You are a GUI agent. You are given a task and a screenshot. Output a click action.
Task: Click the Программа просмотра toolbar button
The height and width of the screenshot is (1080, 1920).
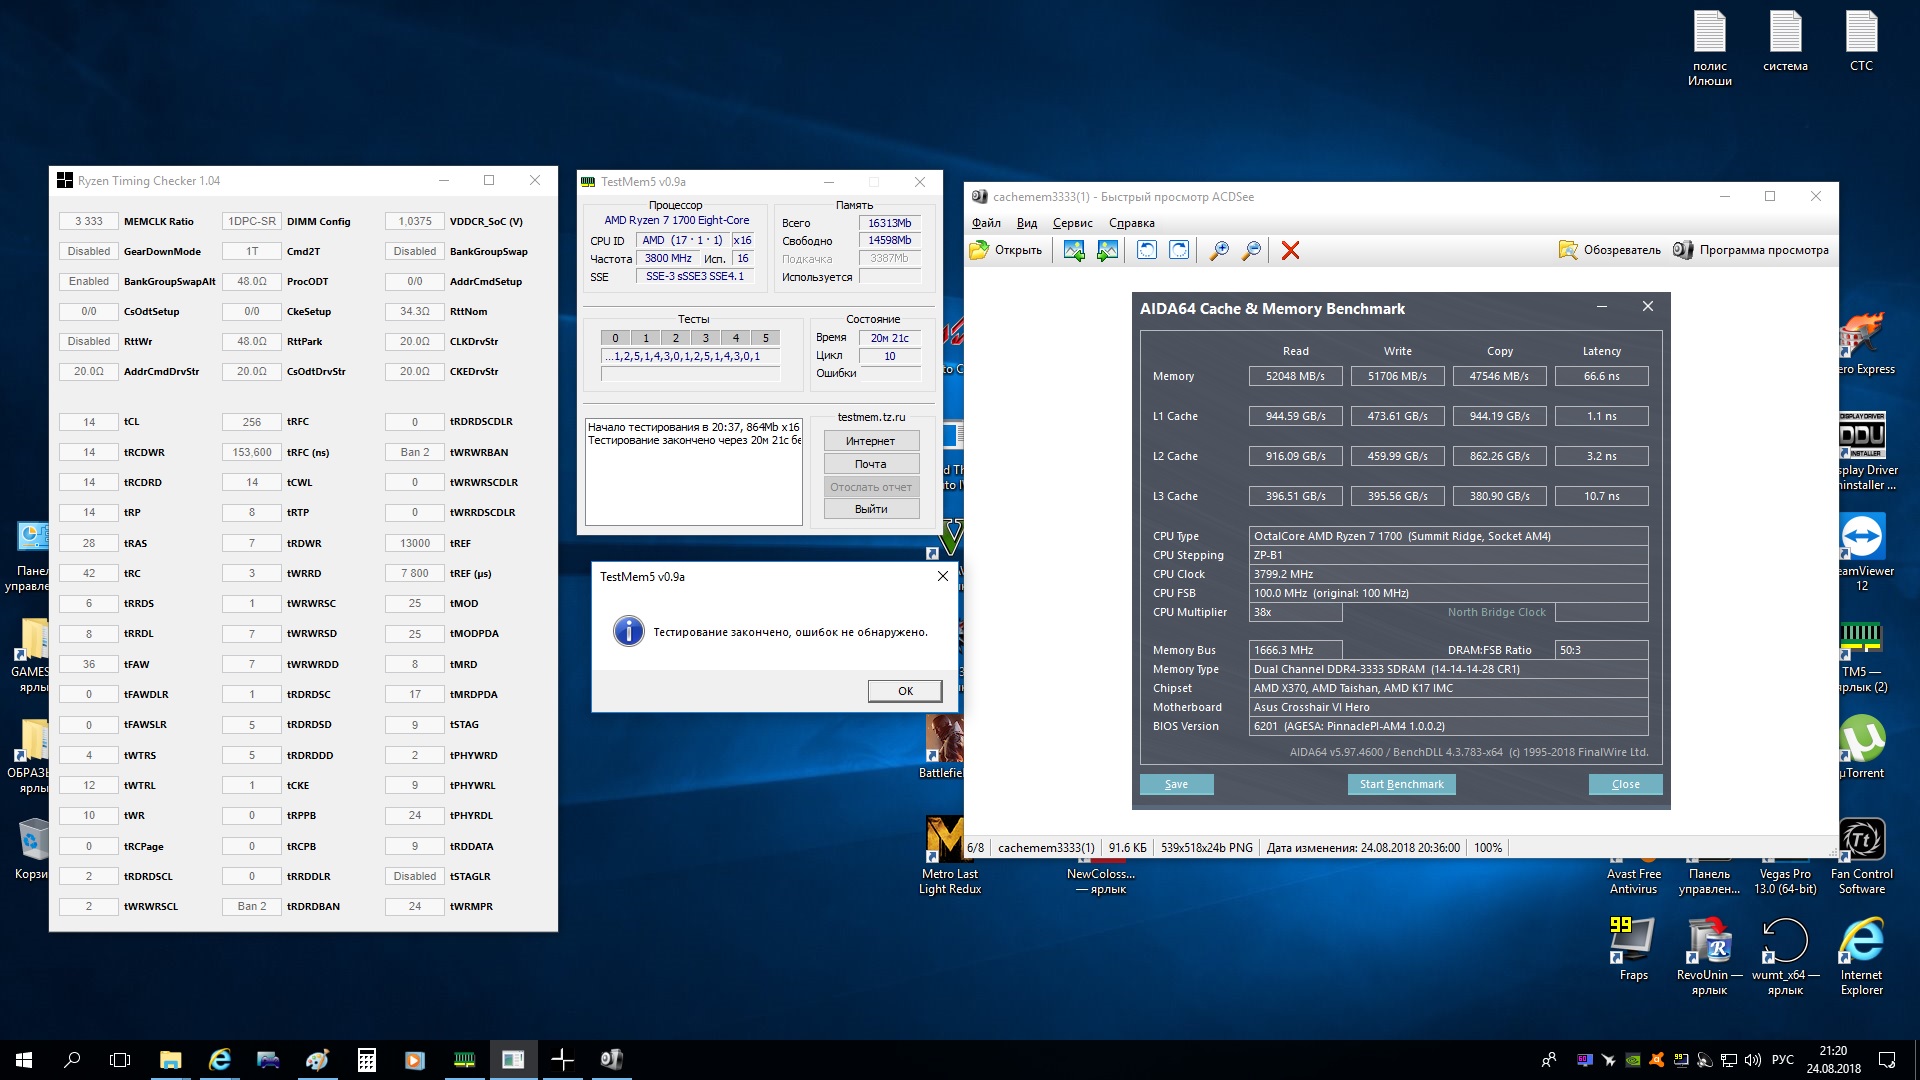[x=1751, y=250]
